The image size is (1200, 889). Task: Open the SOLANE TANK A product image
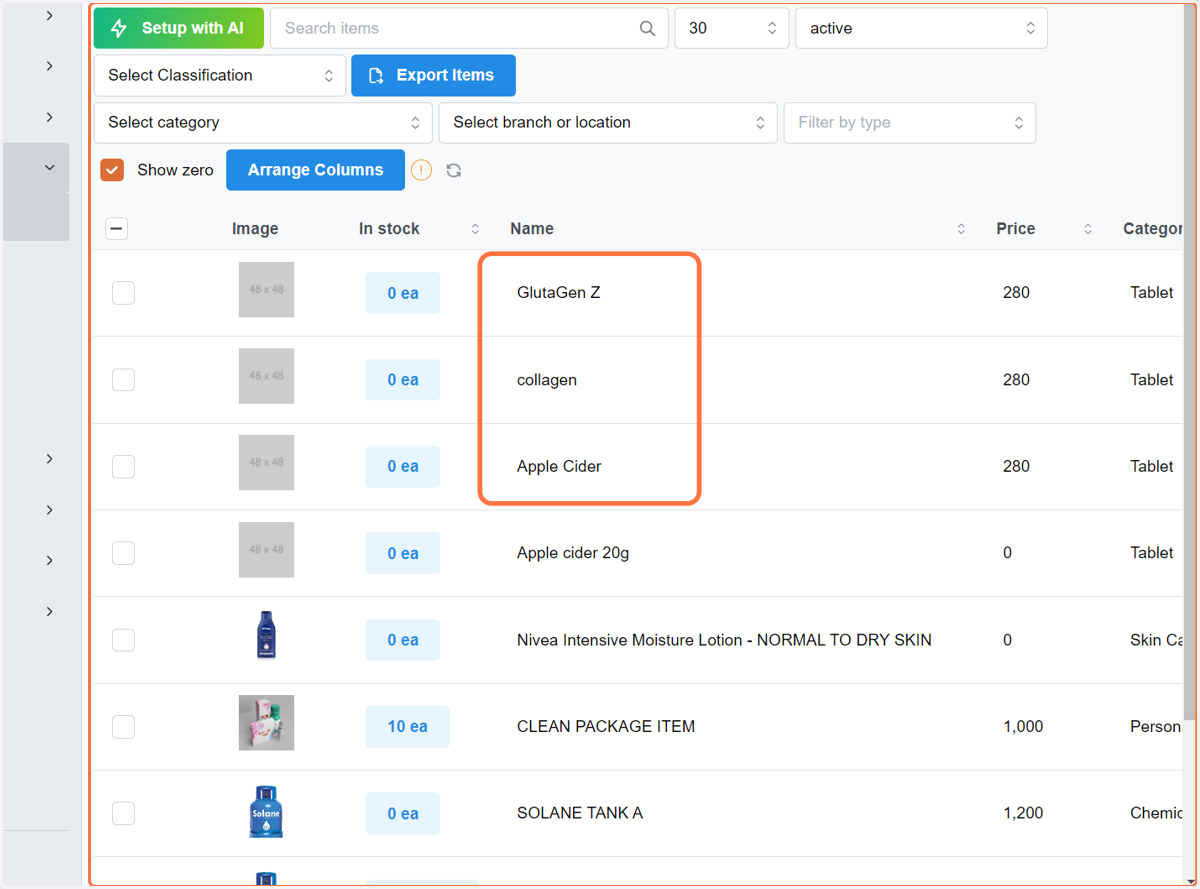266,810
